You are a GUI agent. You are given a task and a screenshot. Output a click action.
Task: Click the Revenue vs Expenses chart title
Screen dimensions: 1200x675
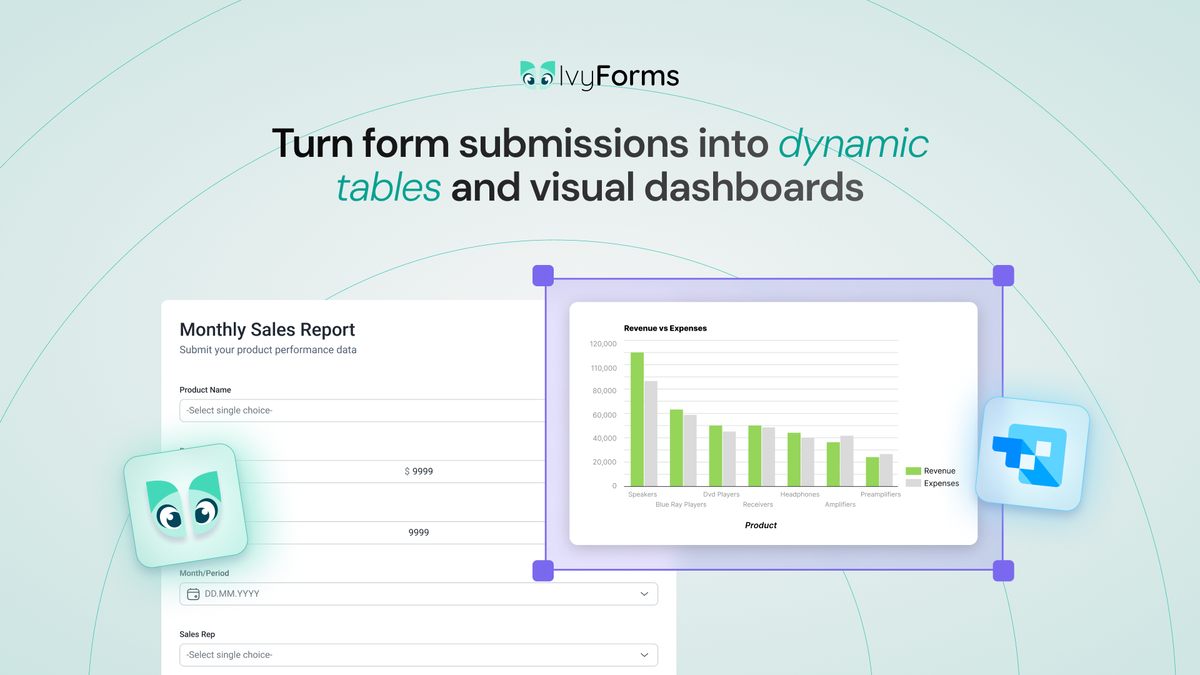coord(665,328)
